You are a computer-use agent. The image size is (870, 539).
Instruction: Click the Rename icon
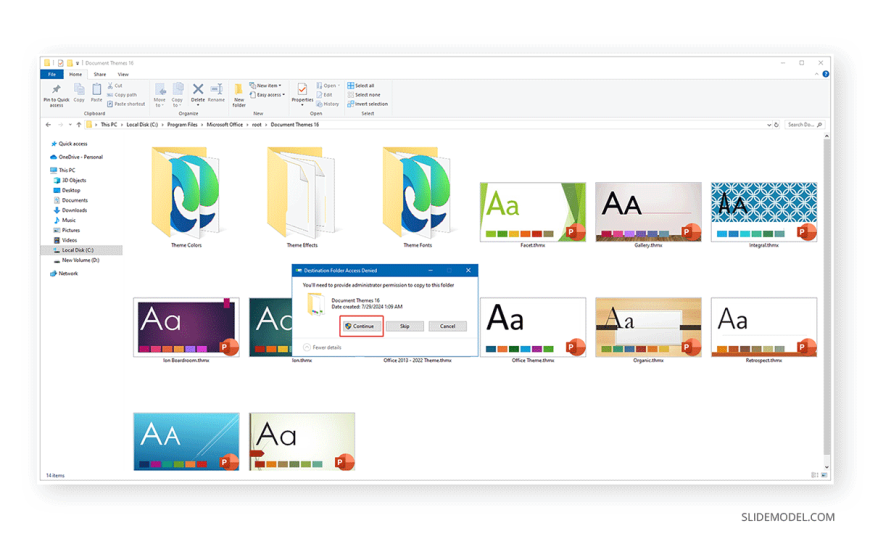tap(216, 89)
